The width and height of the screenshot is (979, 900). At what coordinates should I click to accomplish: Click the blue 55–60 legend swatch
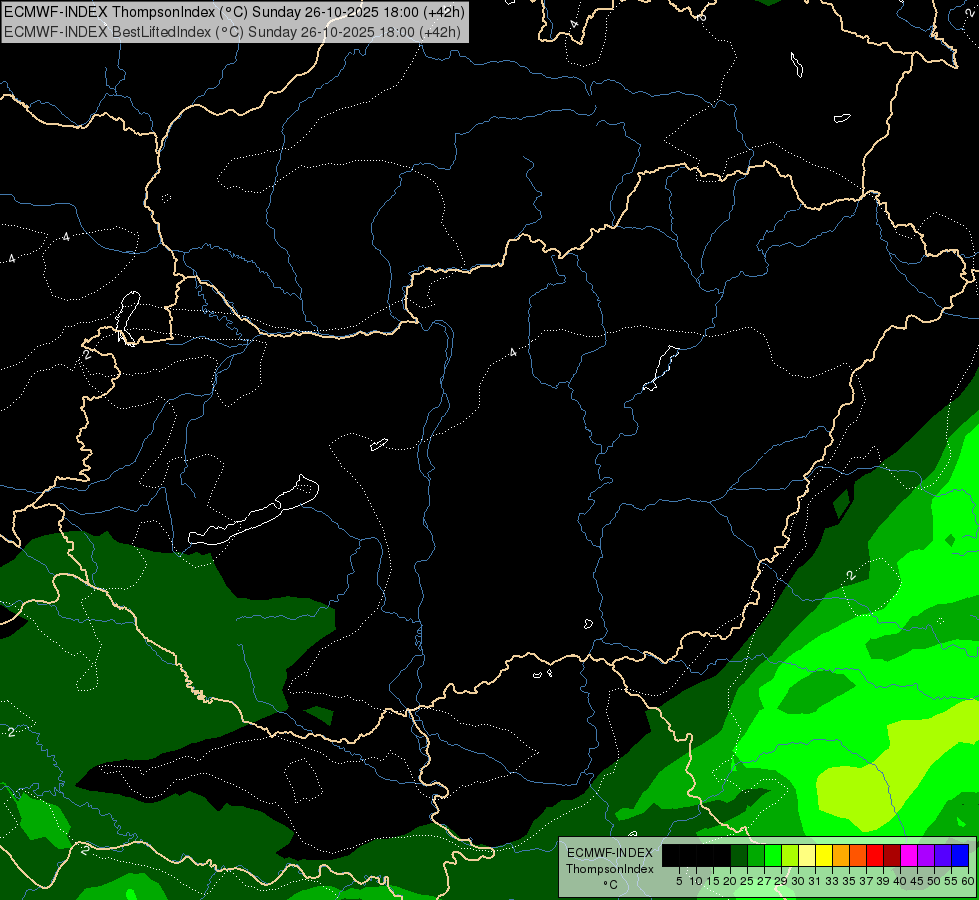[x=960, y=855]
